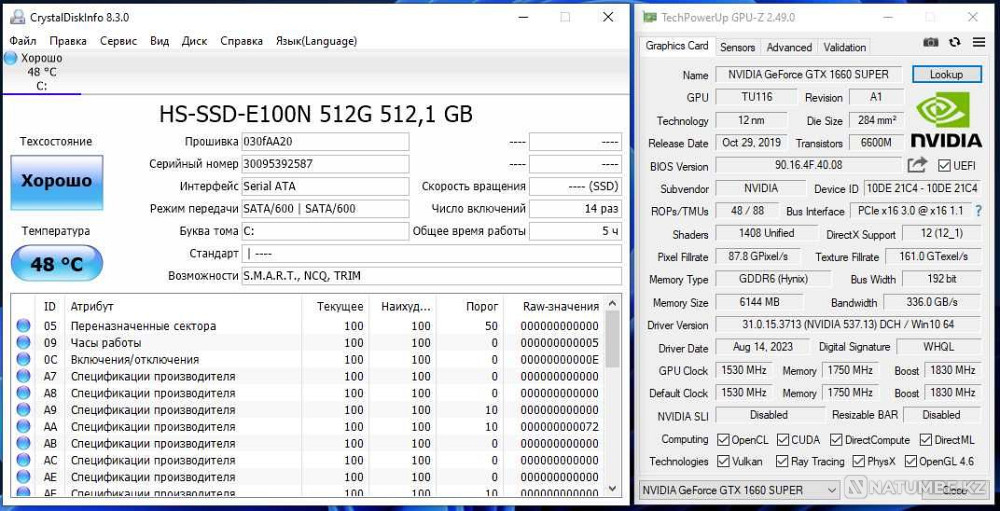Click the NVIDIA logo in GPU-Z
The height and width of the screenshot is (511, 1000).
click(x=946, y=118)
